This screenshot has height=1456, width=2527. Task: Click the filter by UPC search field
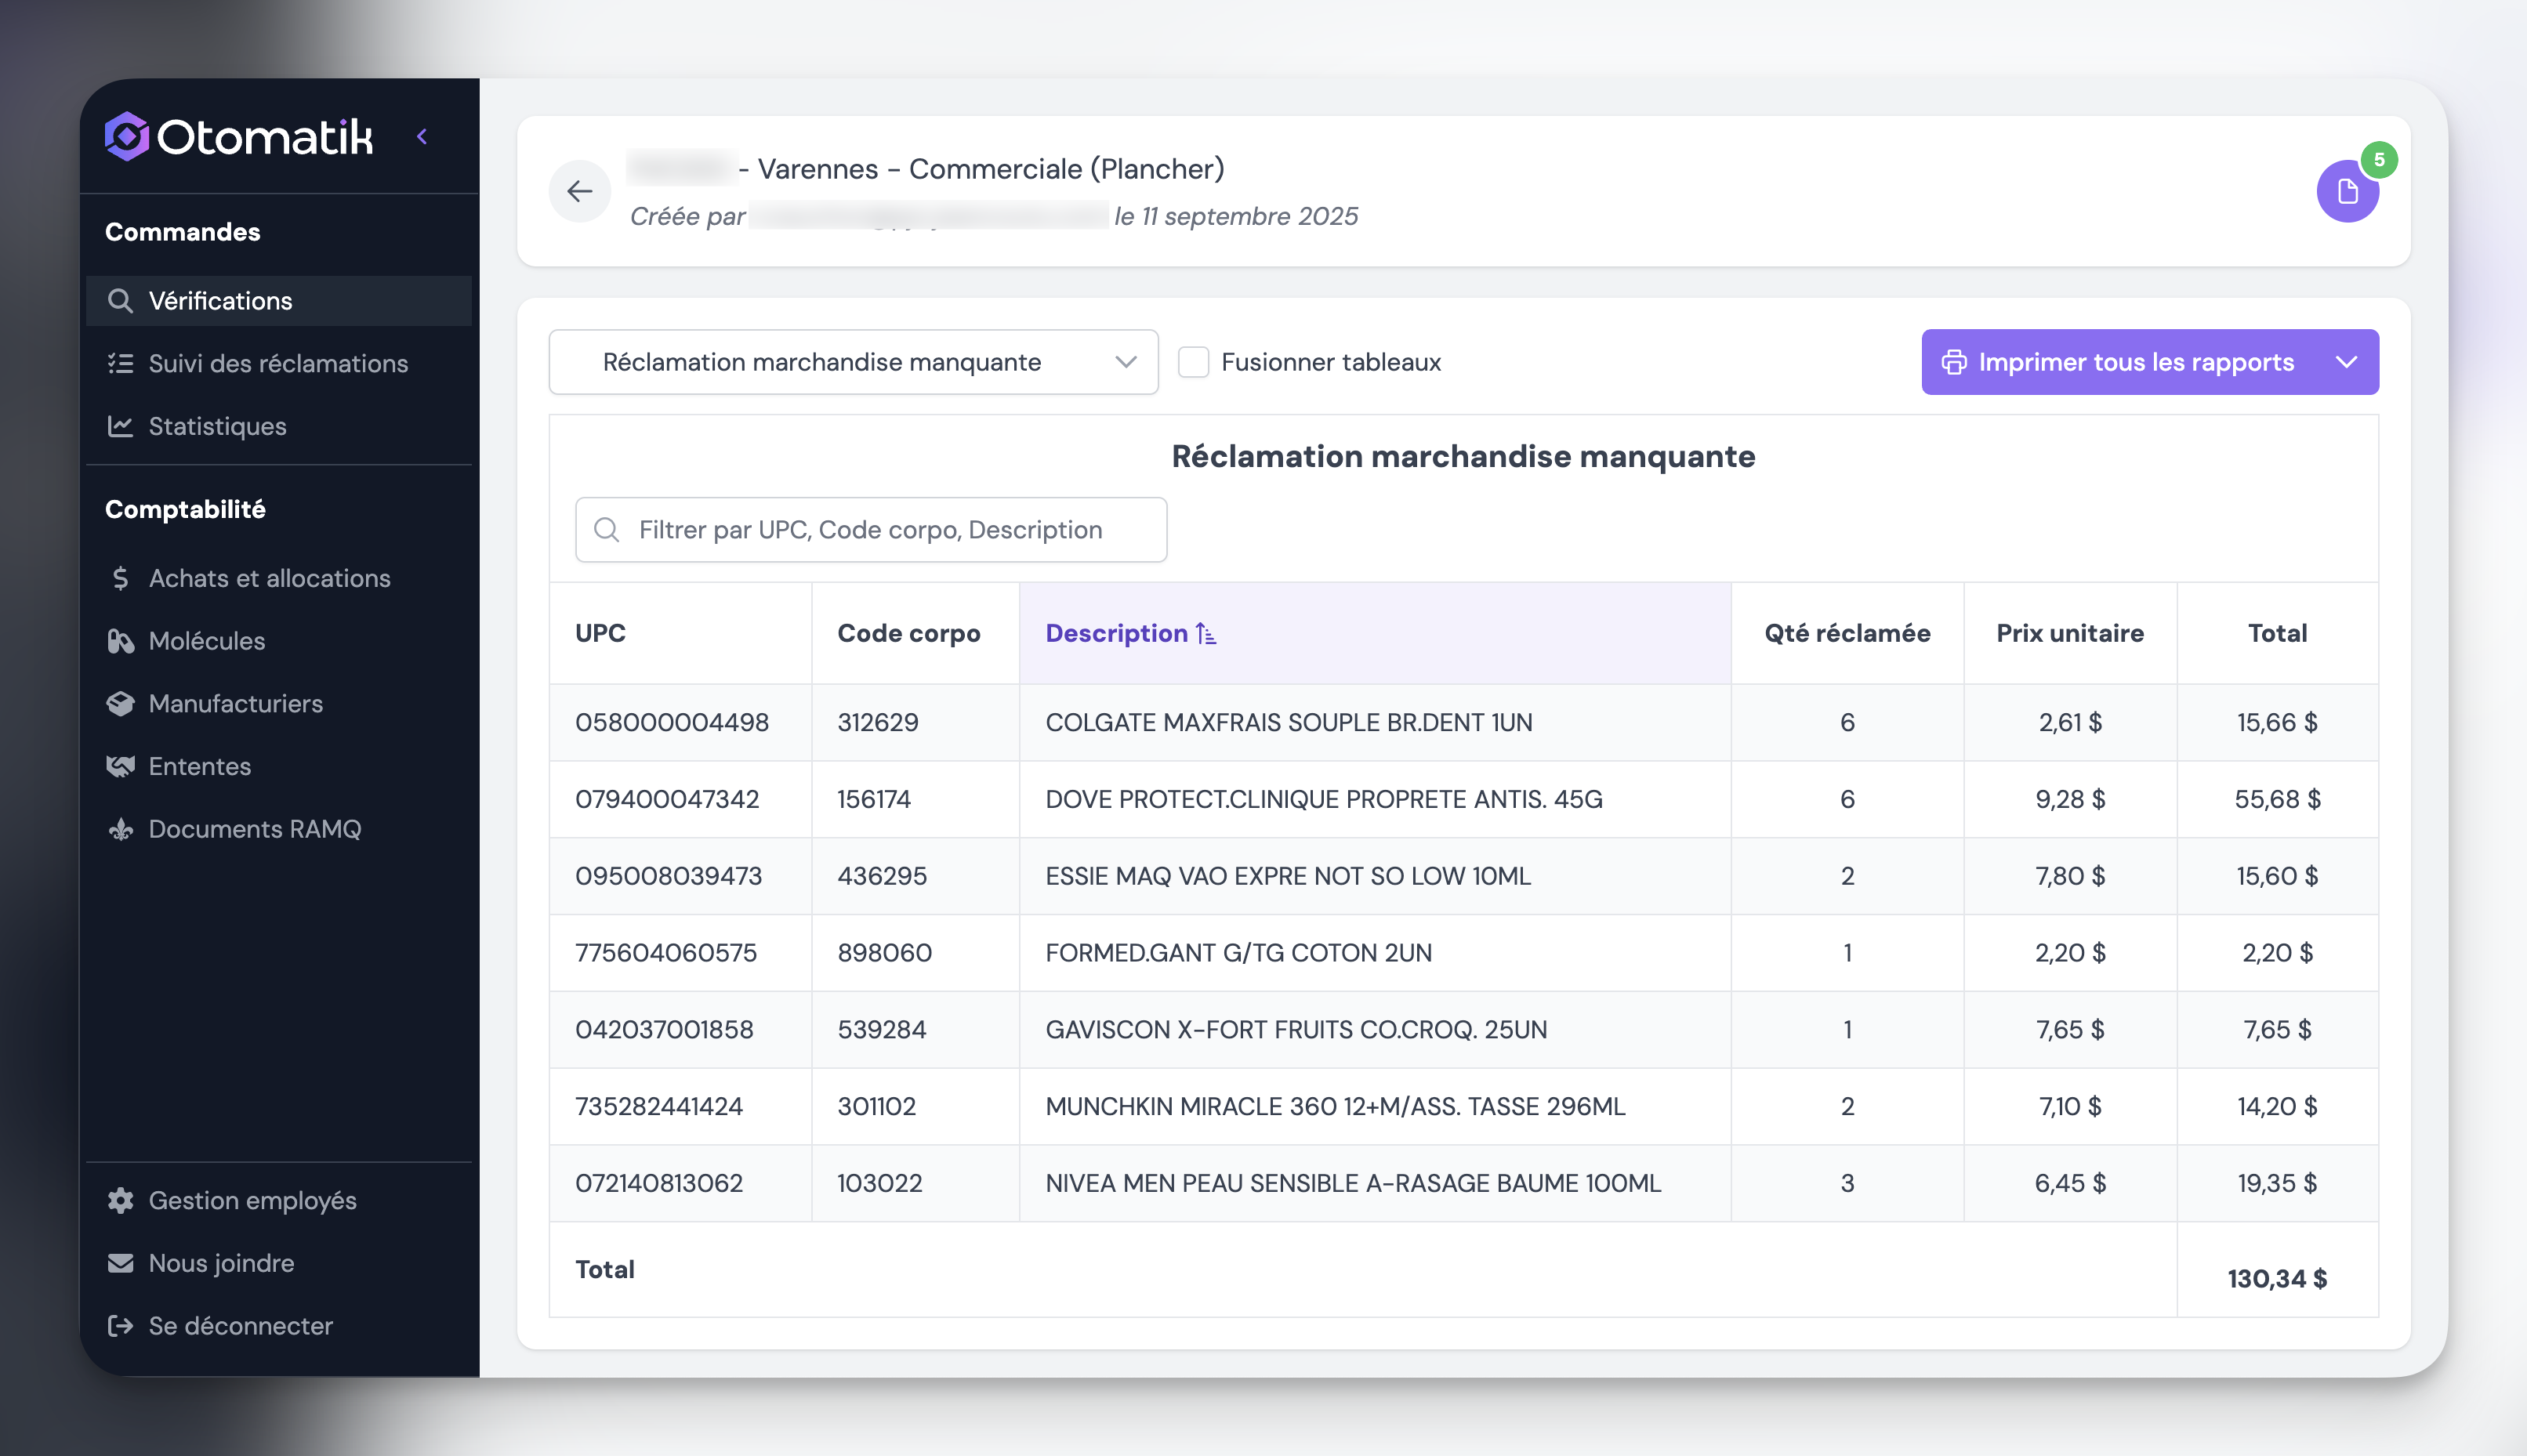[x=870, y=530]
